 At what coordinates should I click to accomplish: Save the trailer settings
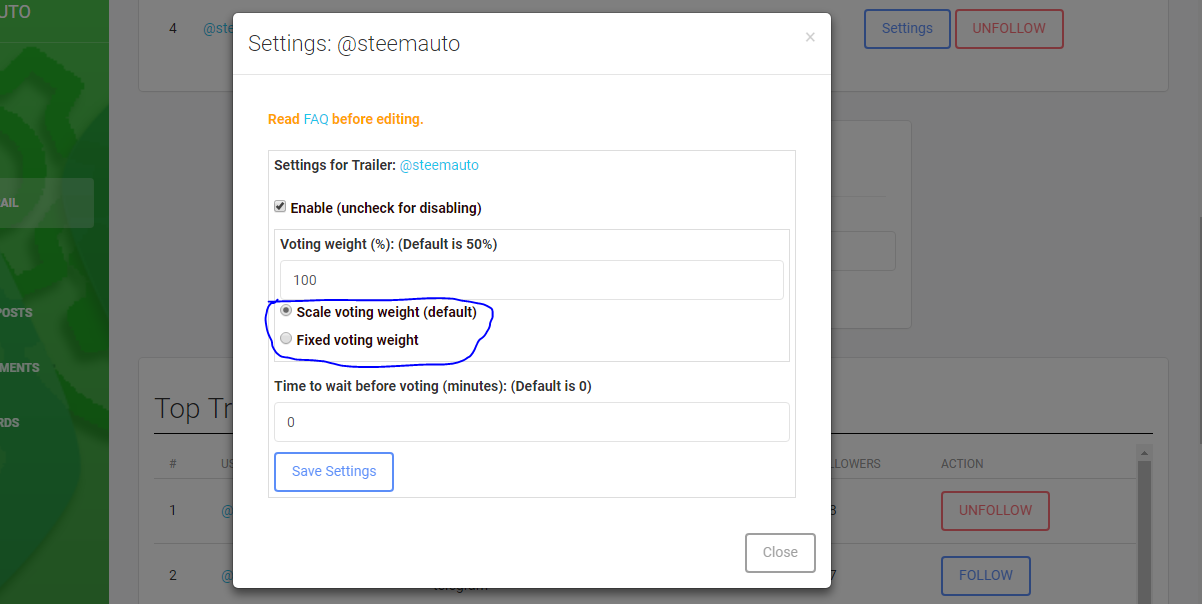click(x=334, y=472)
